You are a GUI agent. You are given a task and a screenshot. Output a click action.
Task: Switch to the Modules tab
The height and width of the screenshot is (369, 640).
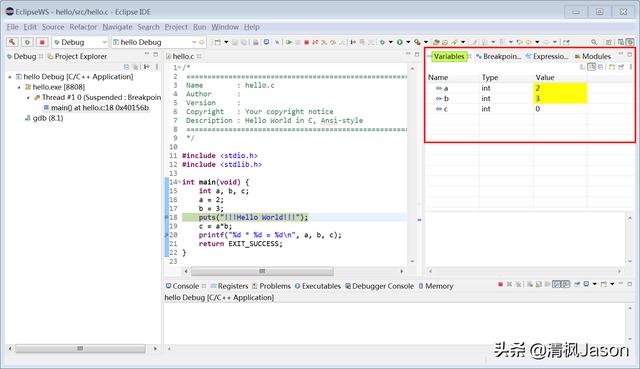(x=593, y=56)
